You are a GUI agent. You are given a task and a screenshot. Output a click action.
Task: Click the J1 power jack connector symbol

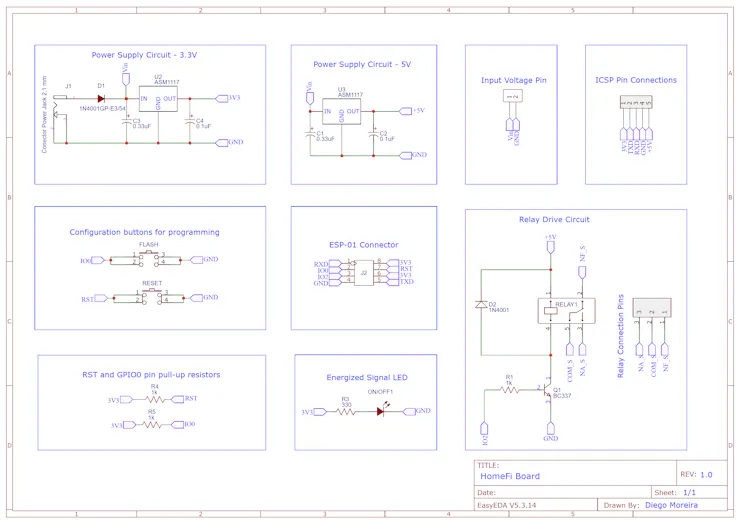pyautogui.click(x=60, y=107)
